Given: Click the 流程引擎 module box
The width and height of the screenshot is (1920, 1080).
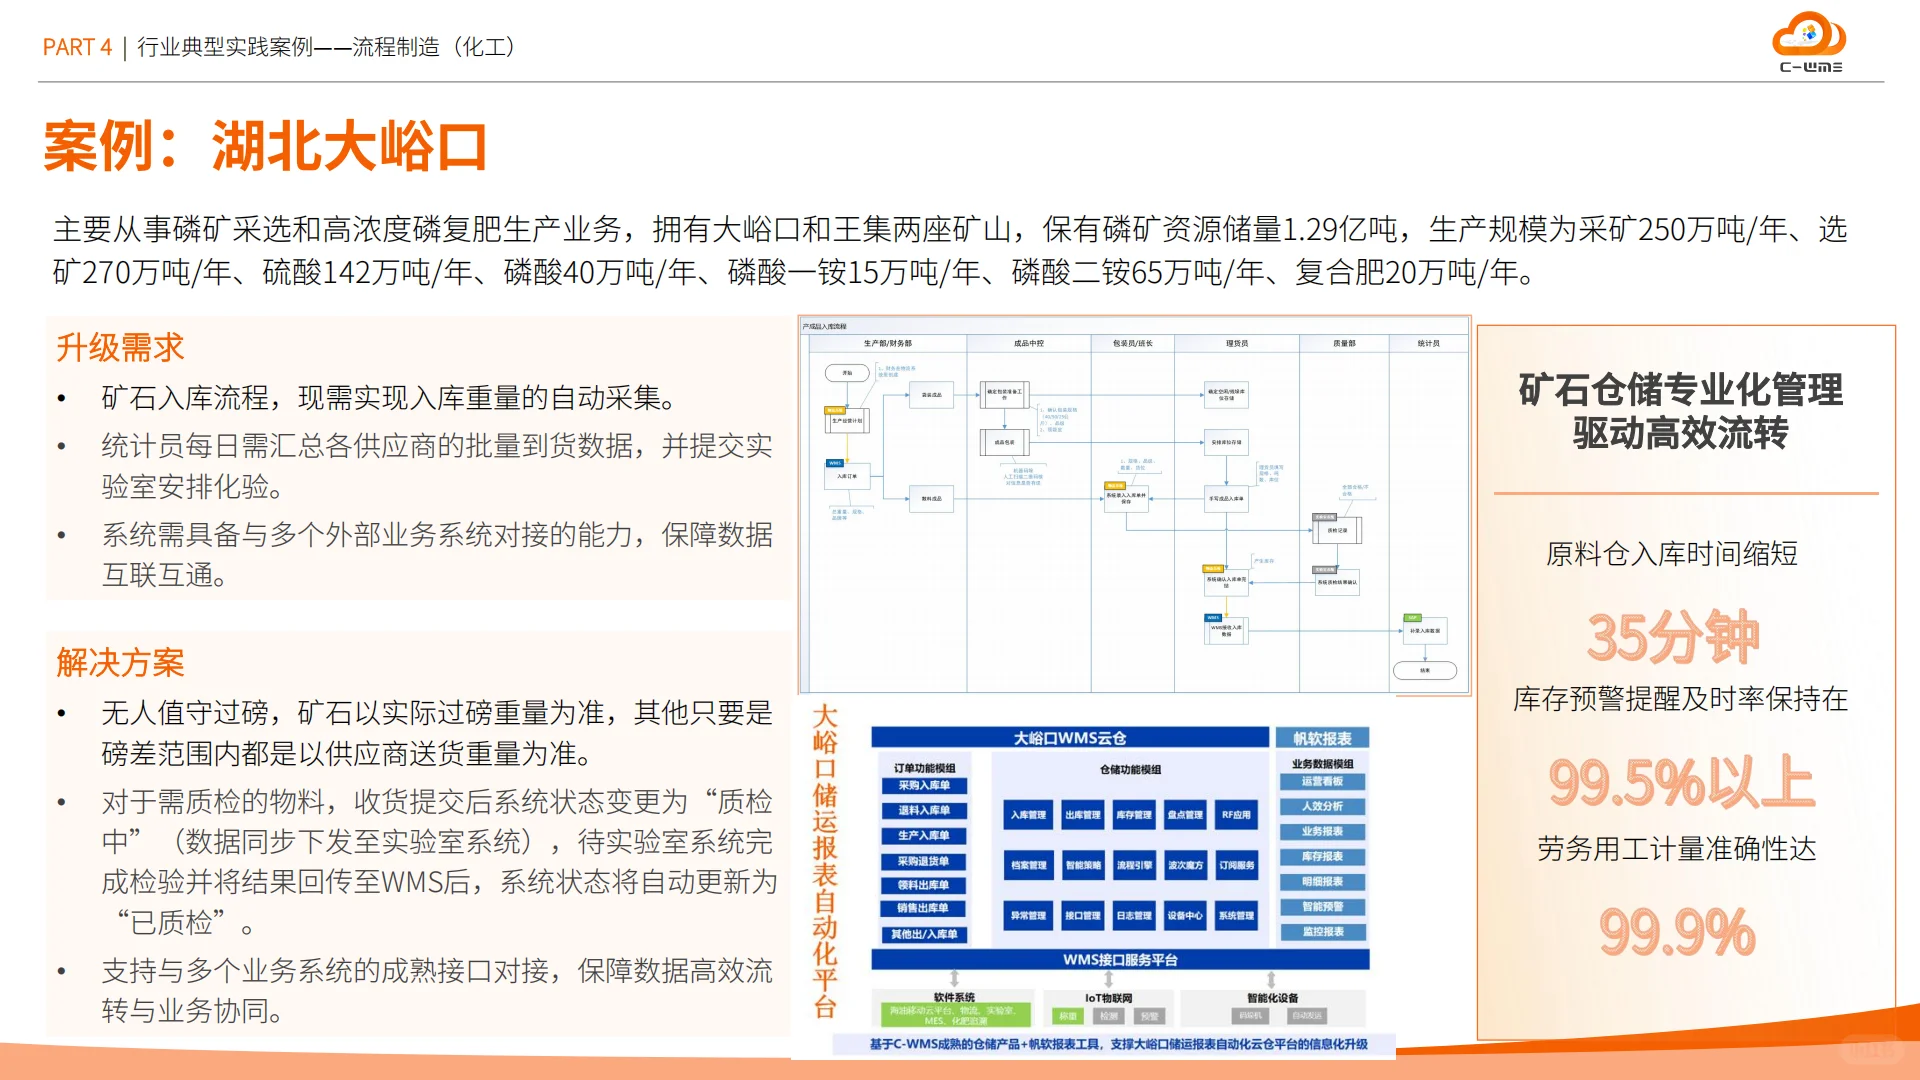Looking at the screenshot, I should (x=1134, y=865).
